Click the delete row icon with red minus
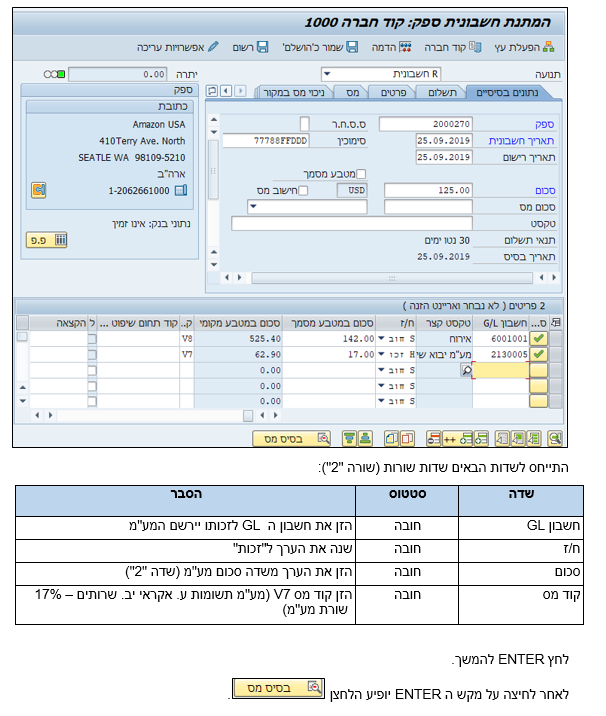Image resolution: width=606 pixels, height=716 pixels. point(433,438)
